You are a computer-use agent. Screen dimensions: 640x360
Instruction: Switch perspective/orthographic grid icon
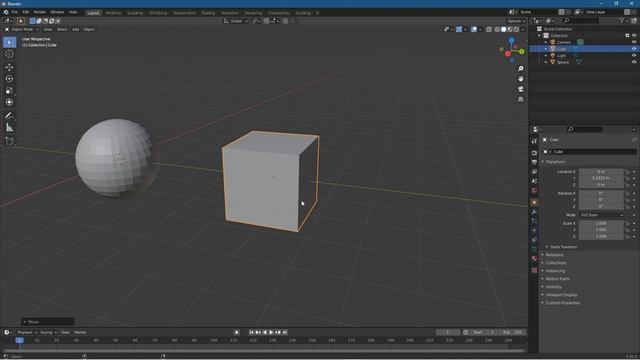tap(520, 99)
